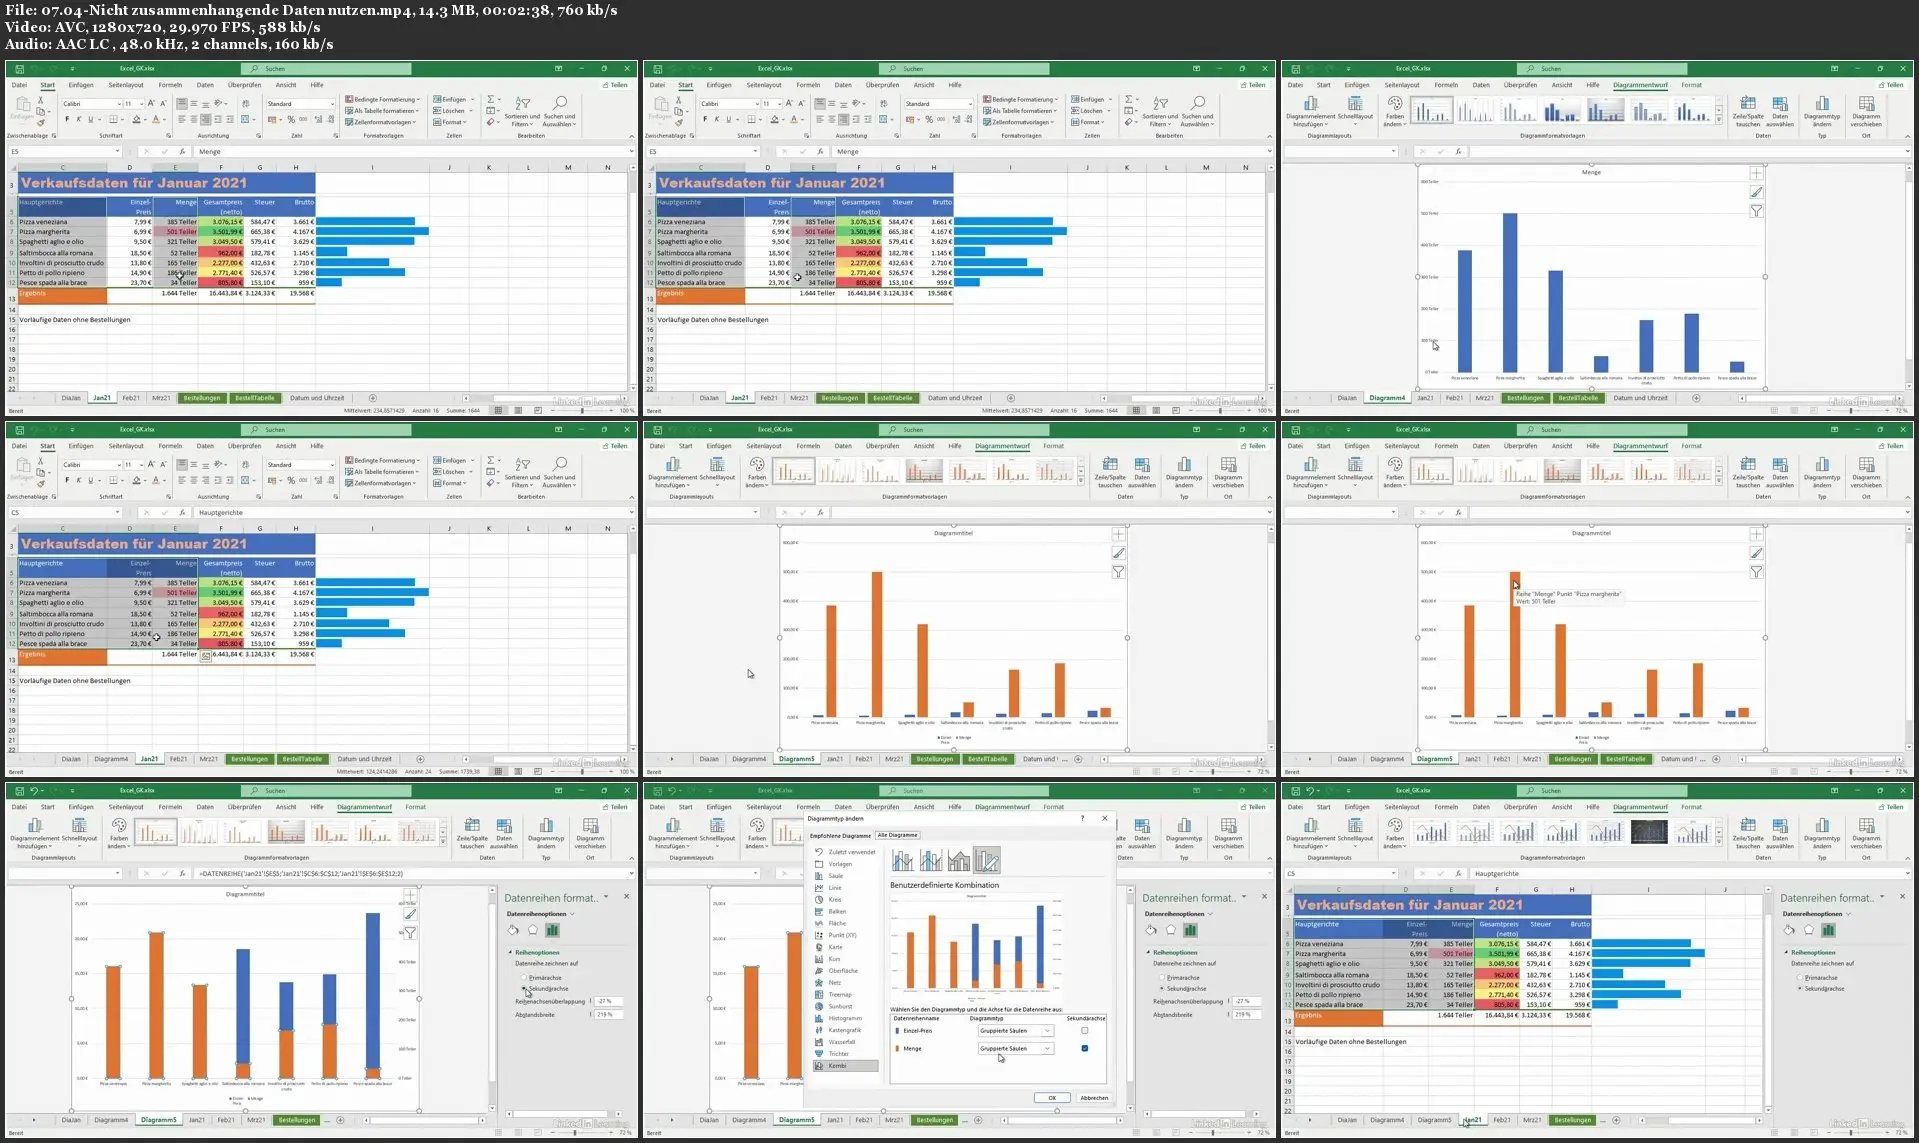Select the Primärachse radio button

524,978
